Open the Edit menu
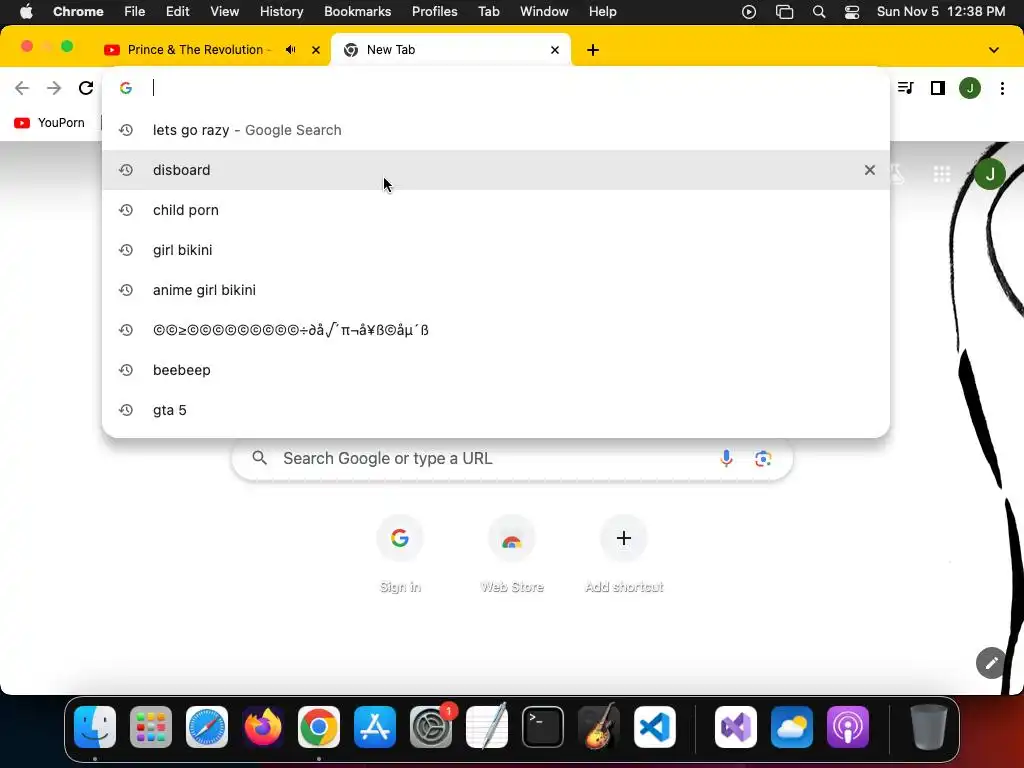The width and height of the screenshot is (1024, 768). point(177,11)
